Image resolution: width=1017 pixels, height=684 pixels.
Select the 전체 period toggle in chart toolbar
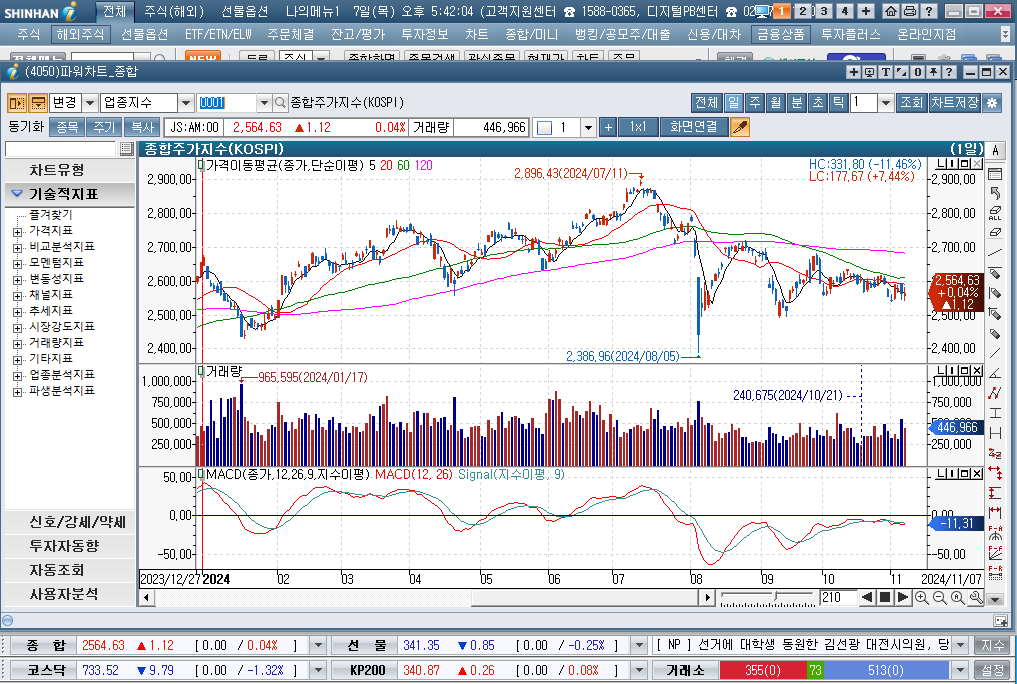click(x=706, y=102)
